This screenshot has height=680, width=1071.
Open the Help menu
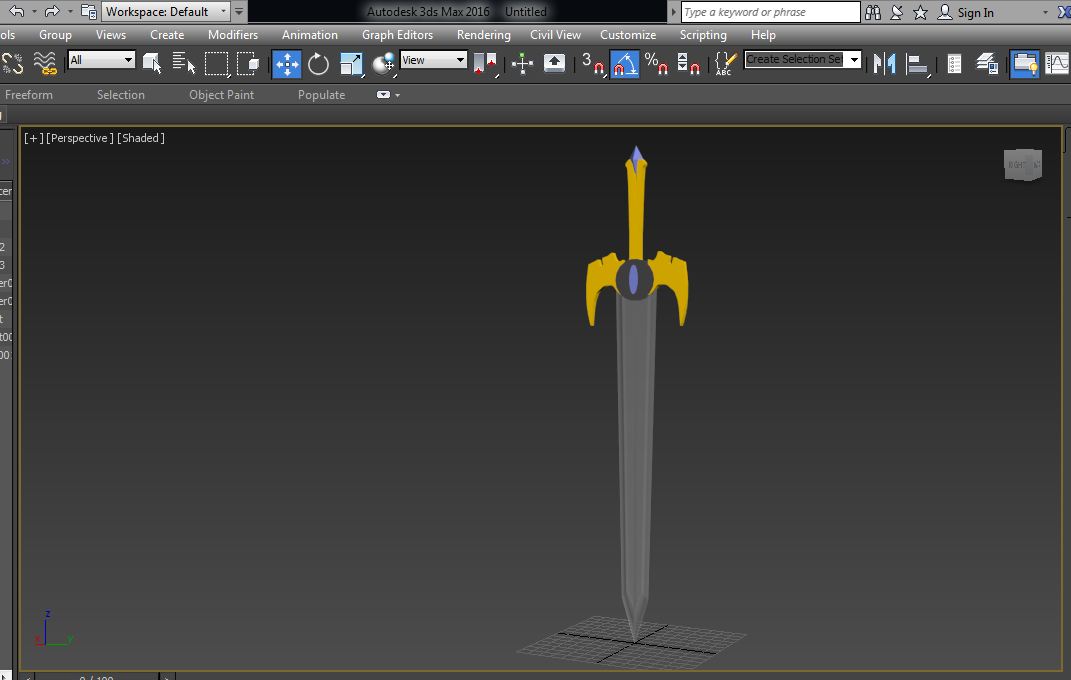tap(763, 35)
